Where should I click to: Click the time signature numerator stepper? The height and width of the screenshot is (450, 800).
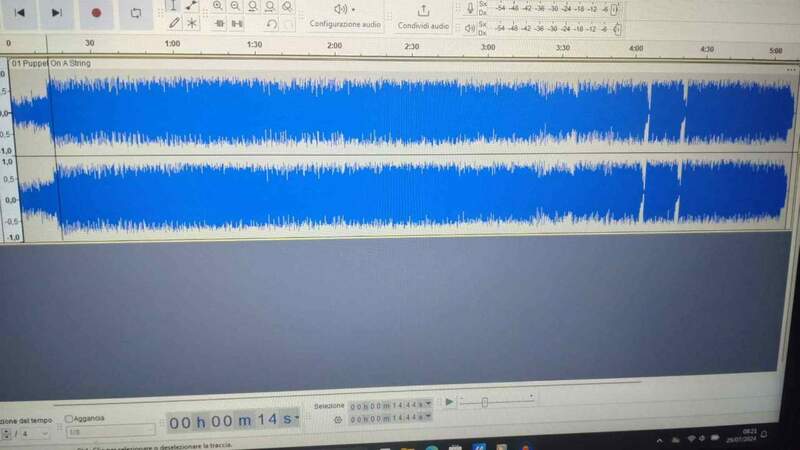(x=6, y=434)
